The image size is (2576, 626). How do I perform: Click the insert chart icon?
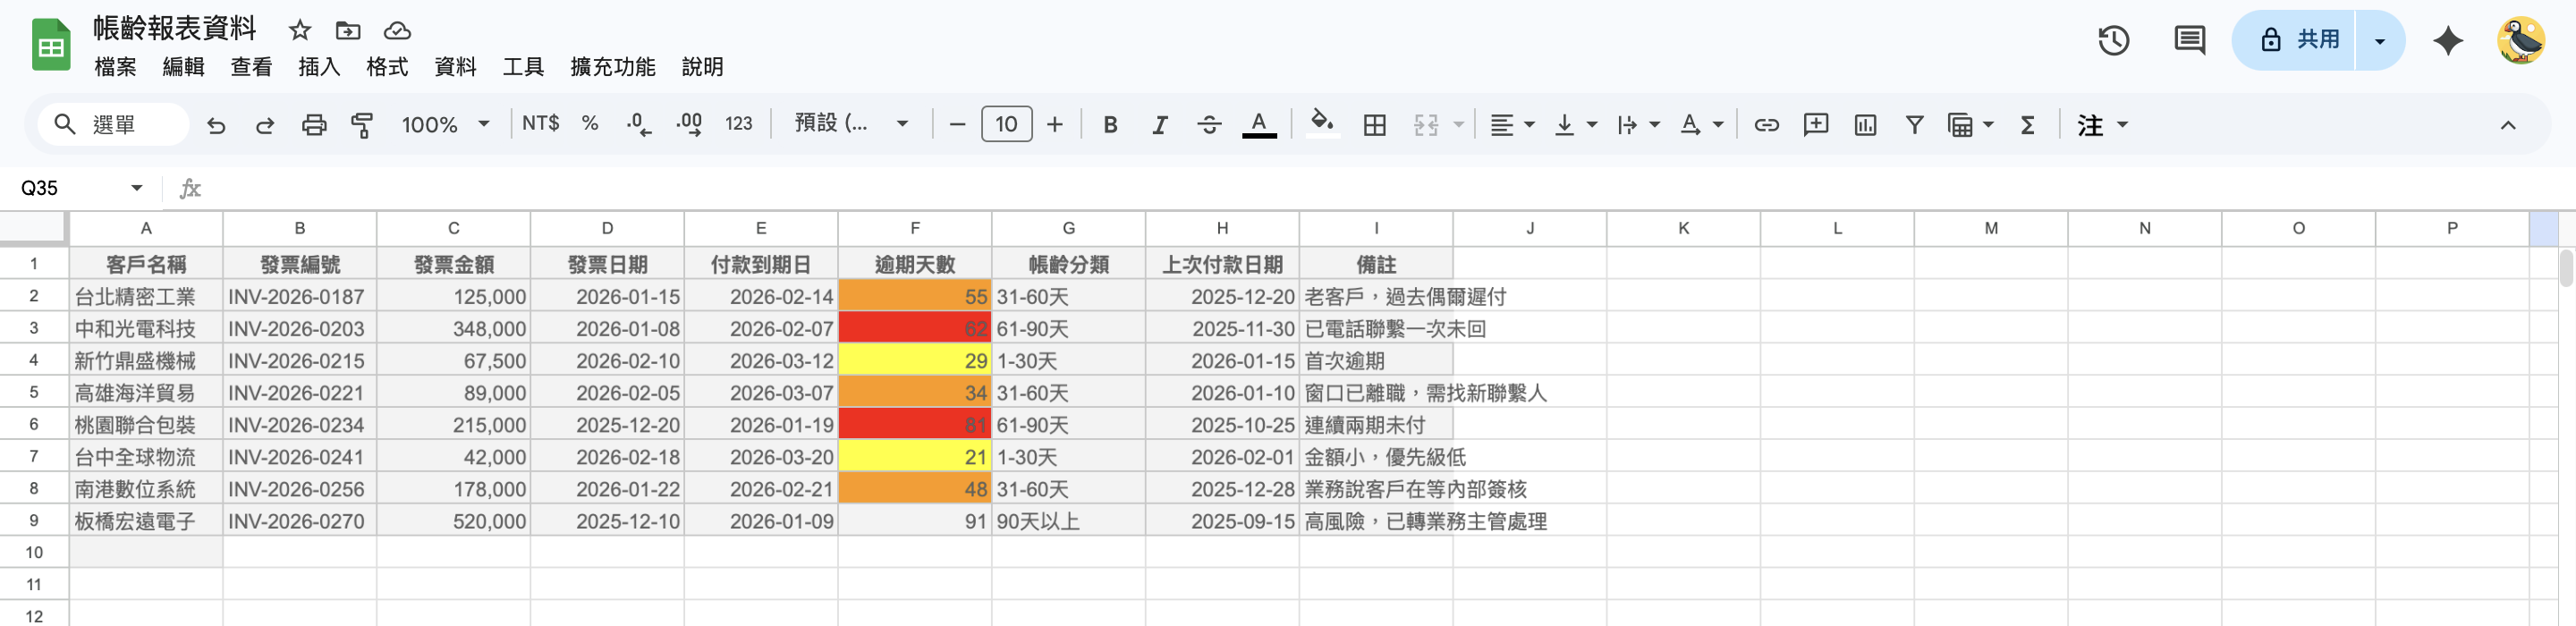click(x=1864, y=125)
